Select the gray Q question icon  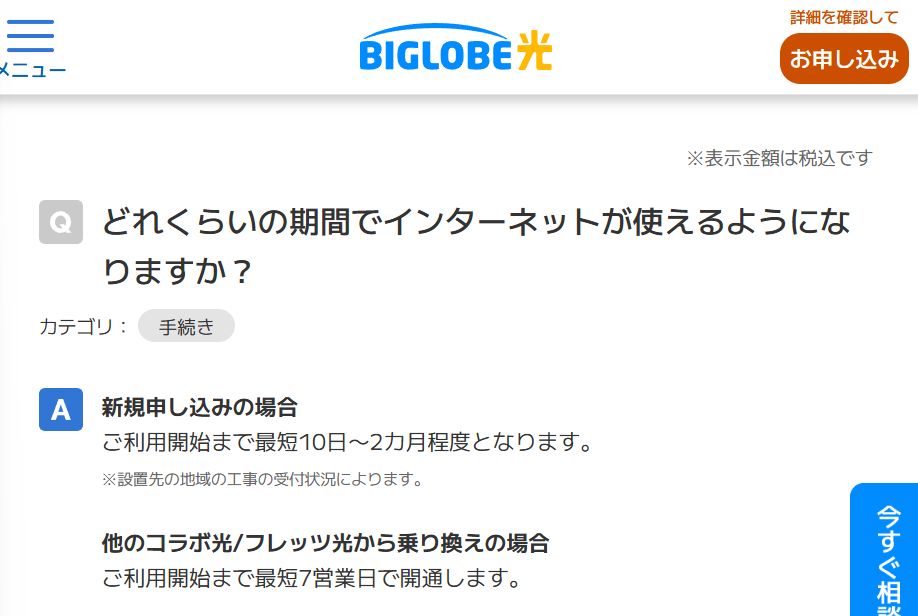tap(61, 222)
